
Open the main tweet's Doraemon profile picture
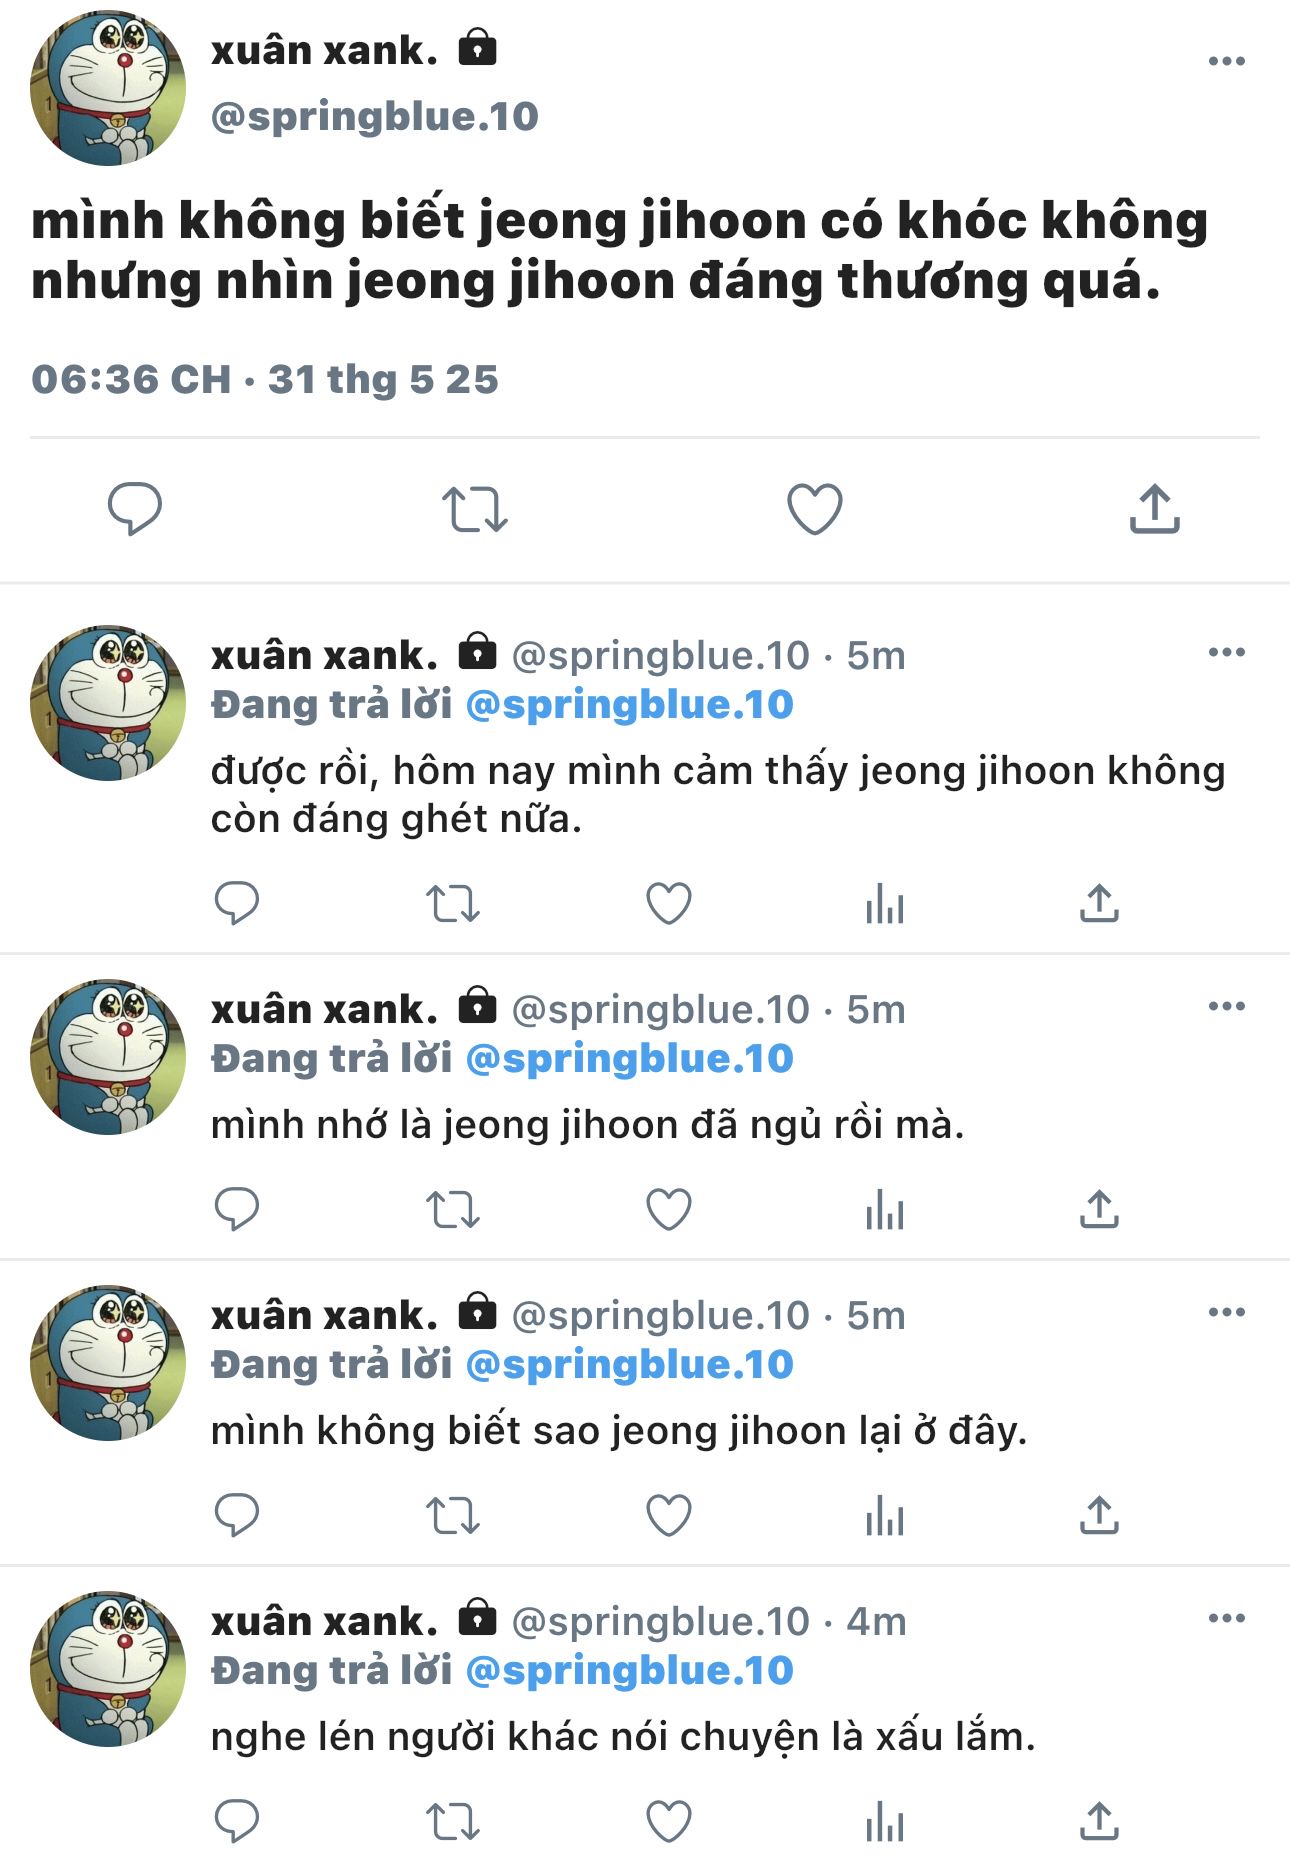point(108,88)
